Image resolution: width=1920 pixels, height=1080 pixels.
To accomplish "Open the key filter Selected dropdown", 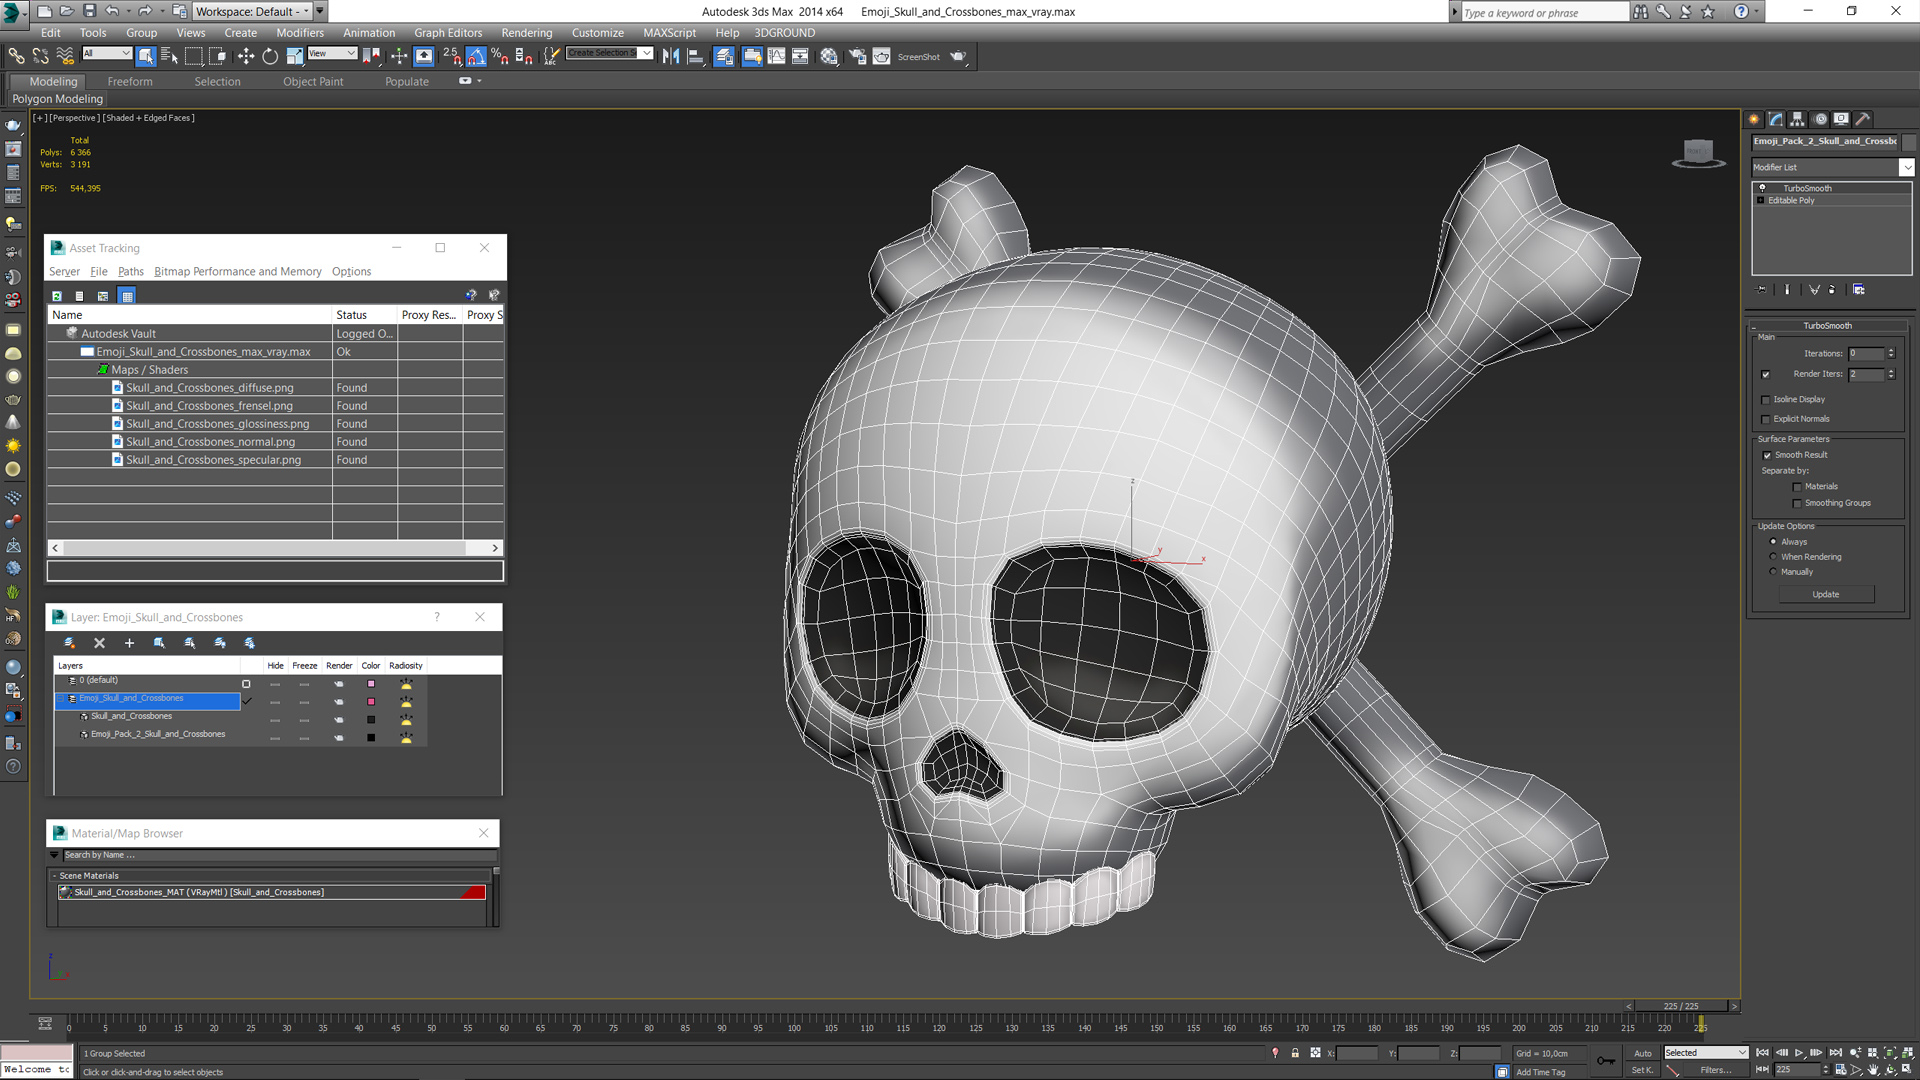I will pos(1705,1052).
